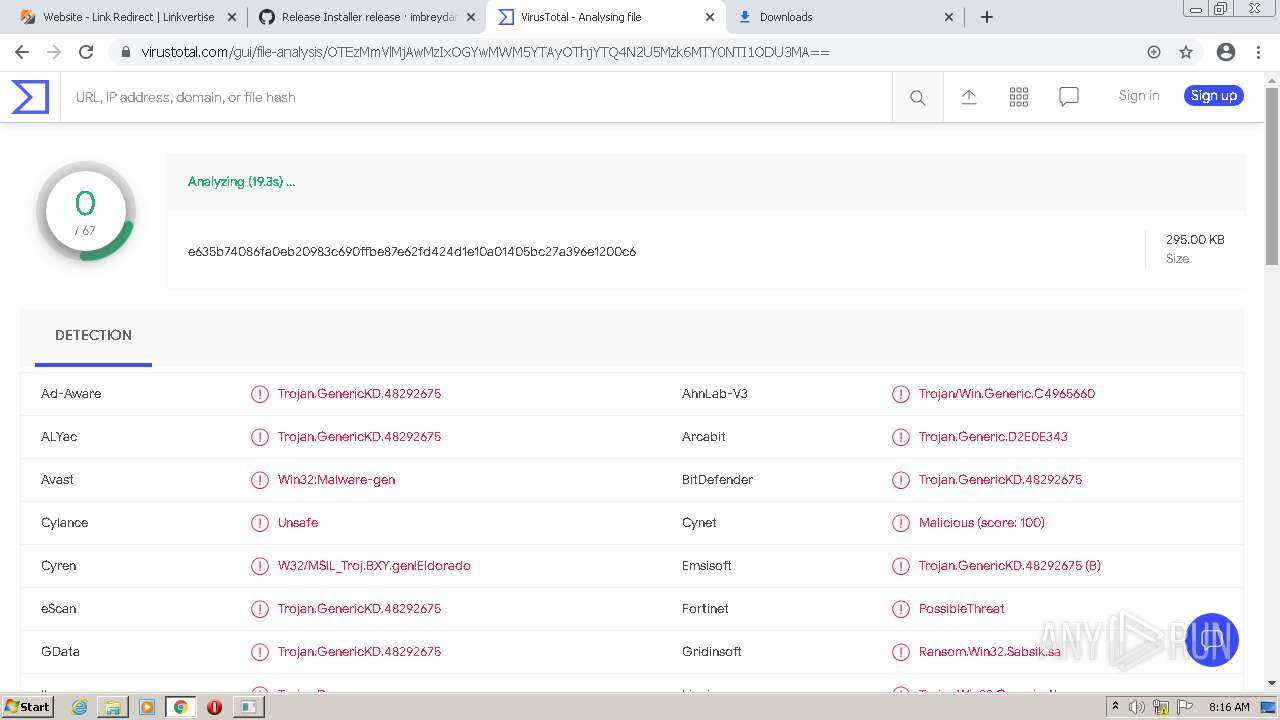The height and width of the screenshot is (720, 1280).
Task: Reload the page
Action: coord(86,52)
